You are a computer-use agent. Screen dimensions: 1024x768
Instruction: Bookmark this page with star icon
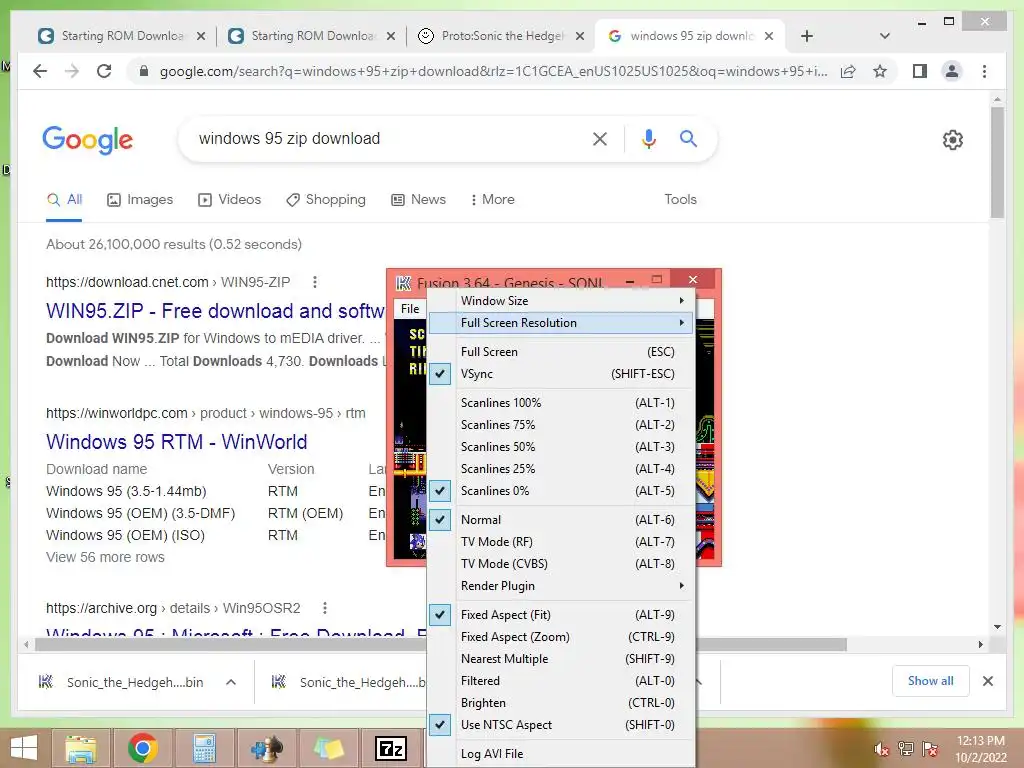(x=880, y=71)
